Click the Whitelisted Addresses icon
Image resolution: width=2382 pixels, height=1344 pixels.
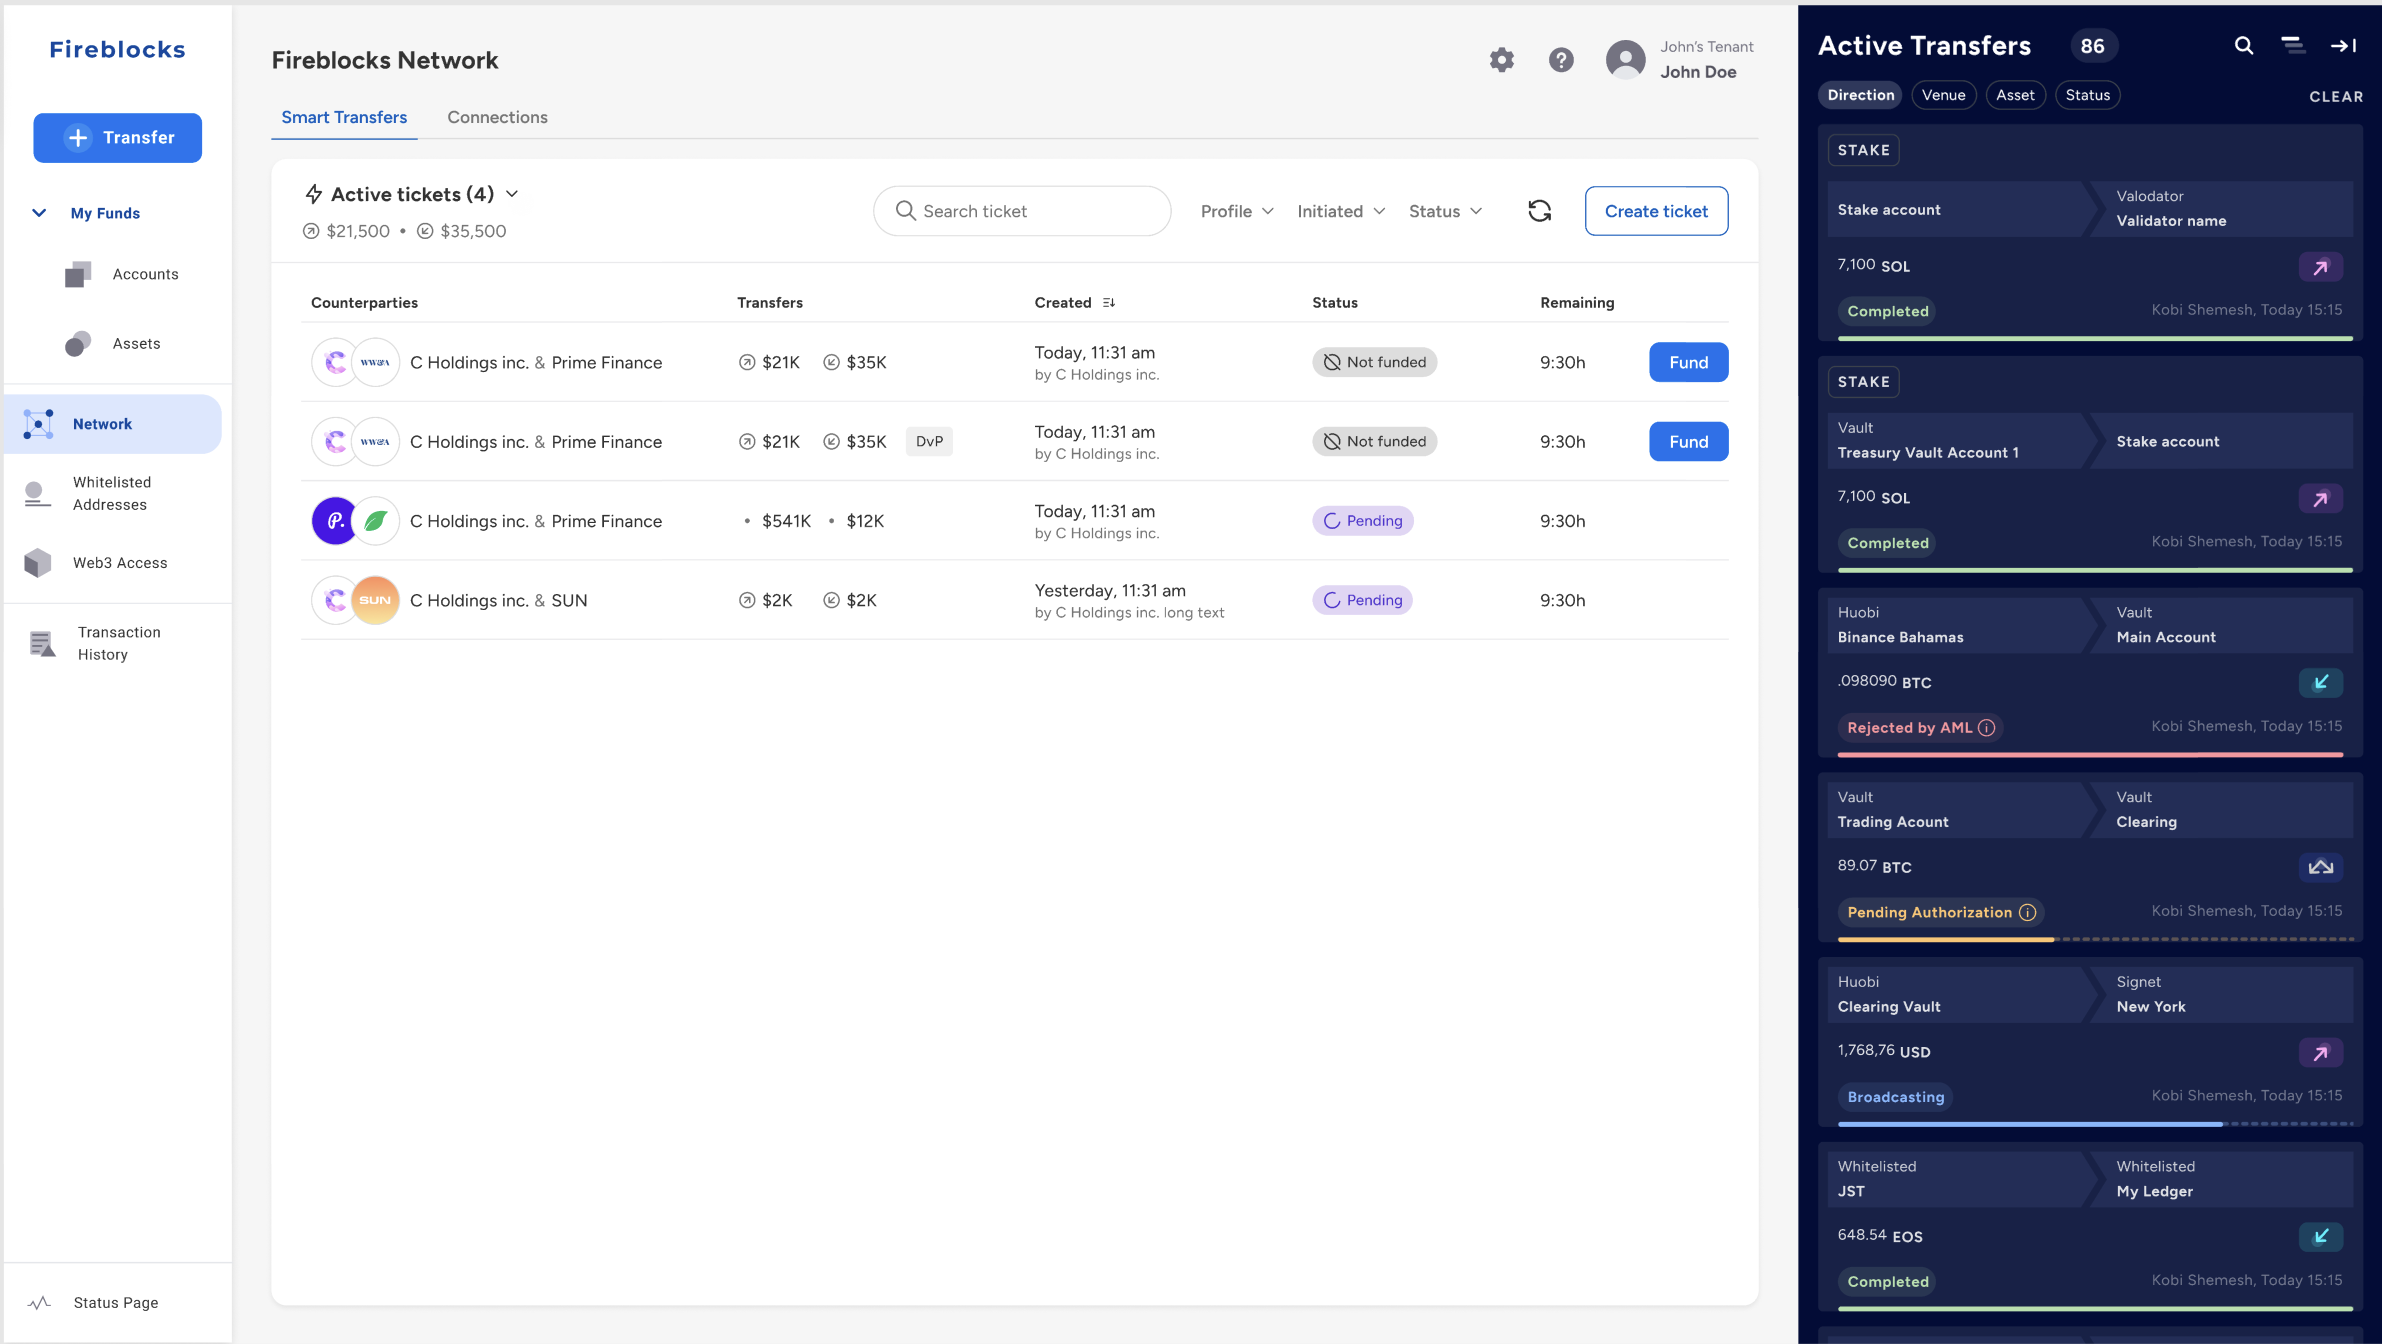click(37, 494)
